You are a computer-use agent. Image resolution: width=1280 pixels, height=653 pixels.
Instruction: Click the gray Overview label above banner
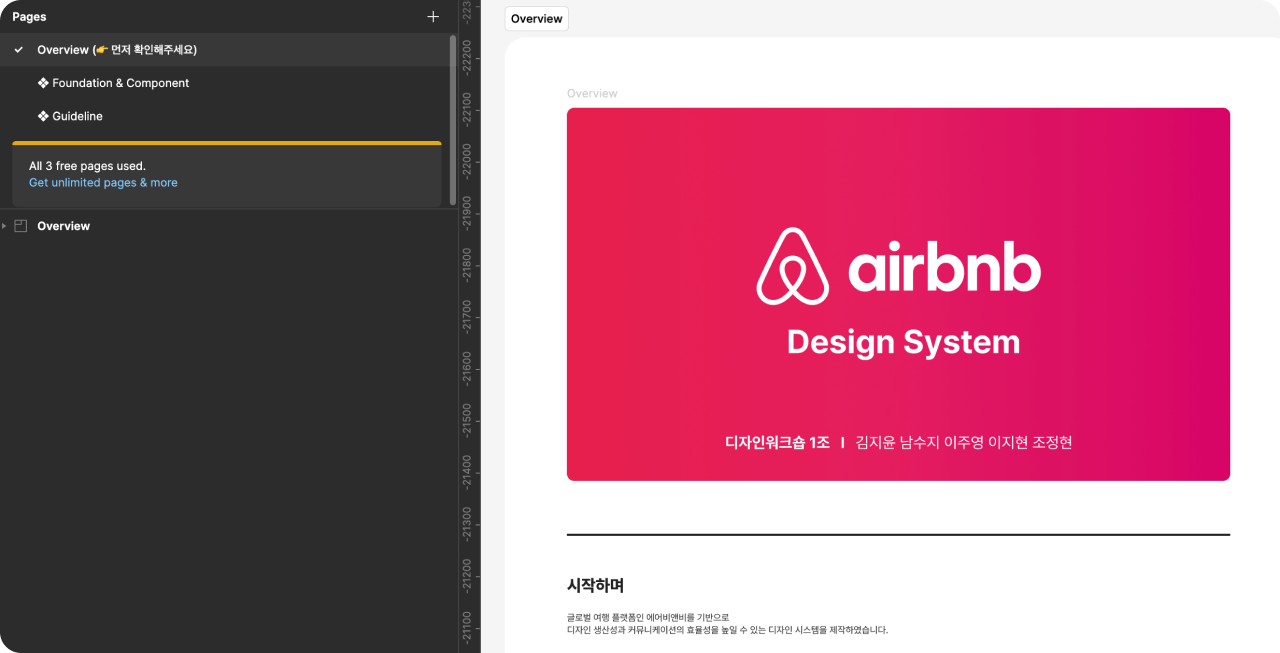coord(592,93)
